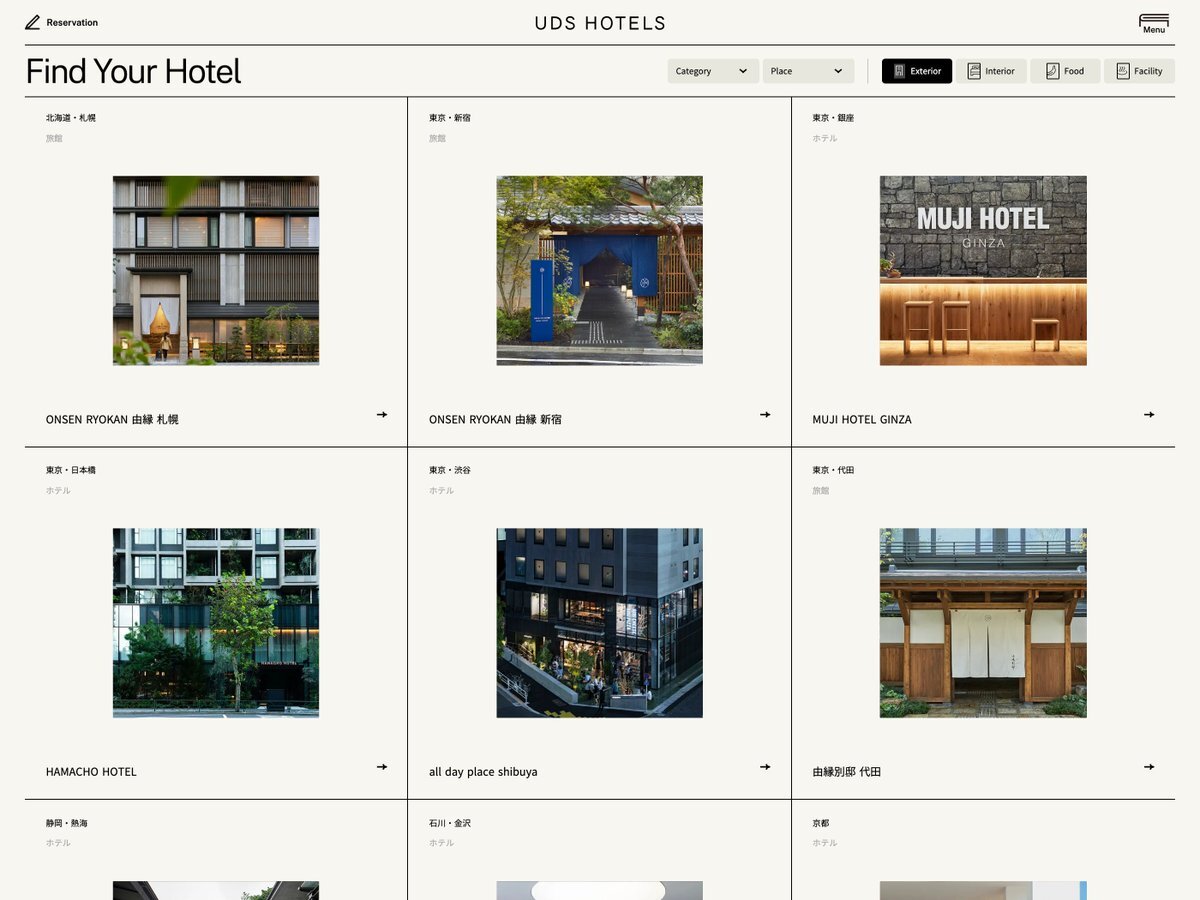Go to the Reservation page
This screenshot has height=900, width=1200.
(62, 22)
